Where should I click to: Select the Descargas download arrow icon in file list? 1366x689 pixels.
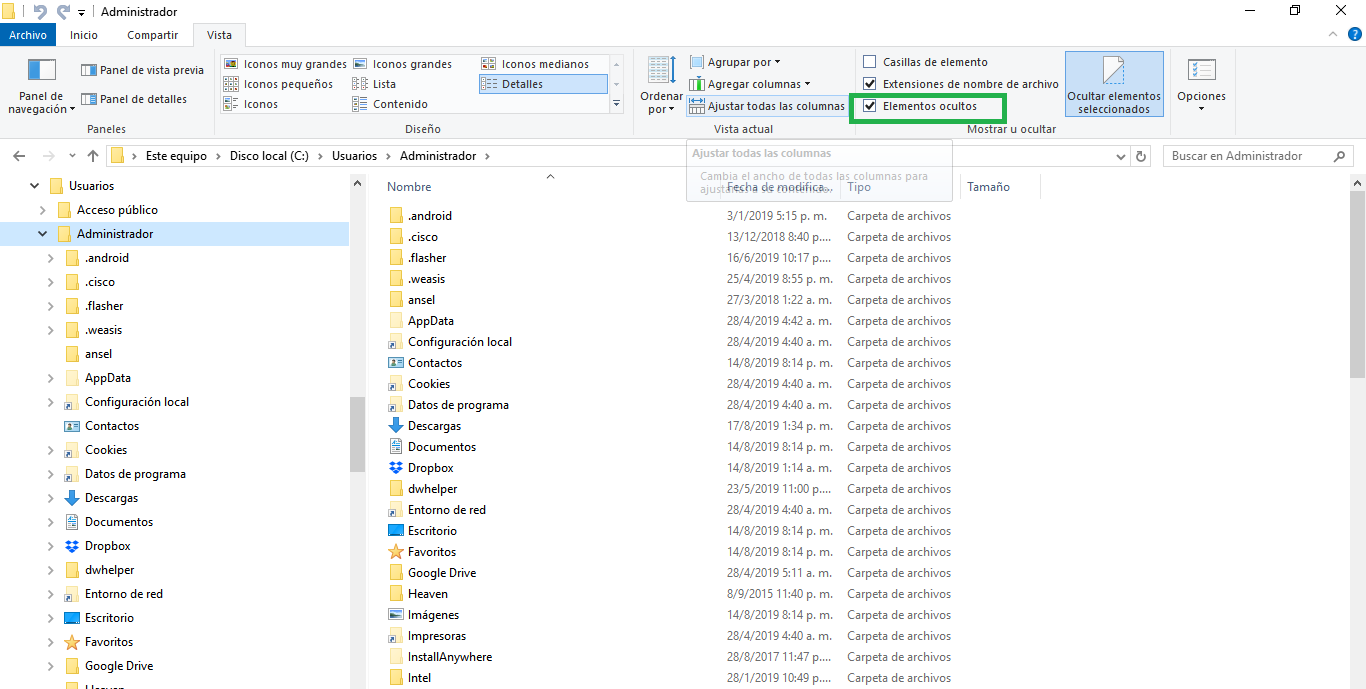click(x=396, y=426)
